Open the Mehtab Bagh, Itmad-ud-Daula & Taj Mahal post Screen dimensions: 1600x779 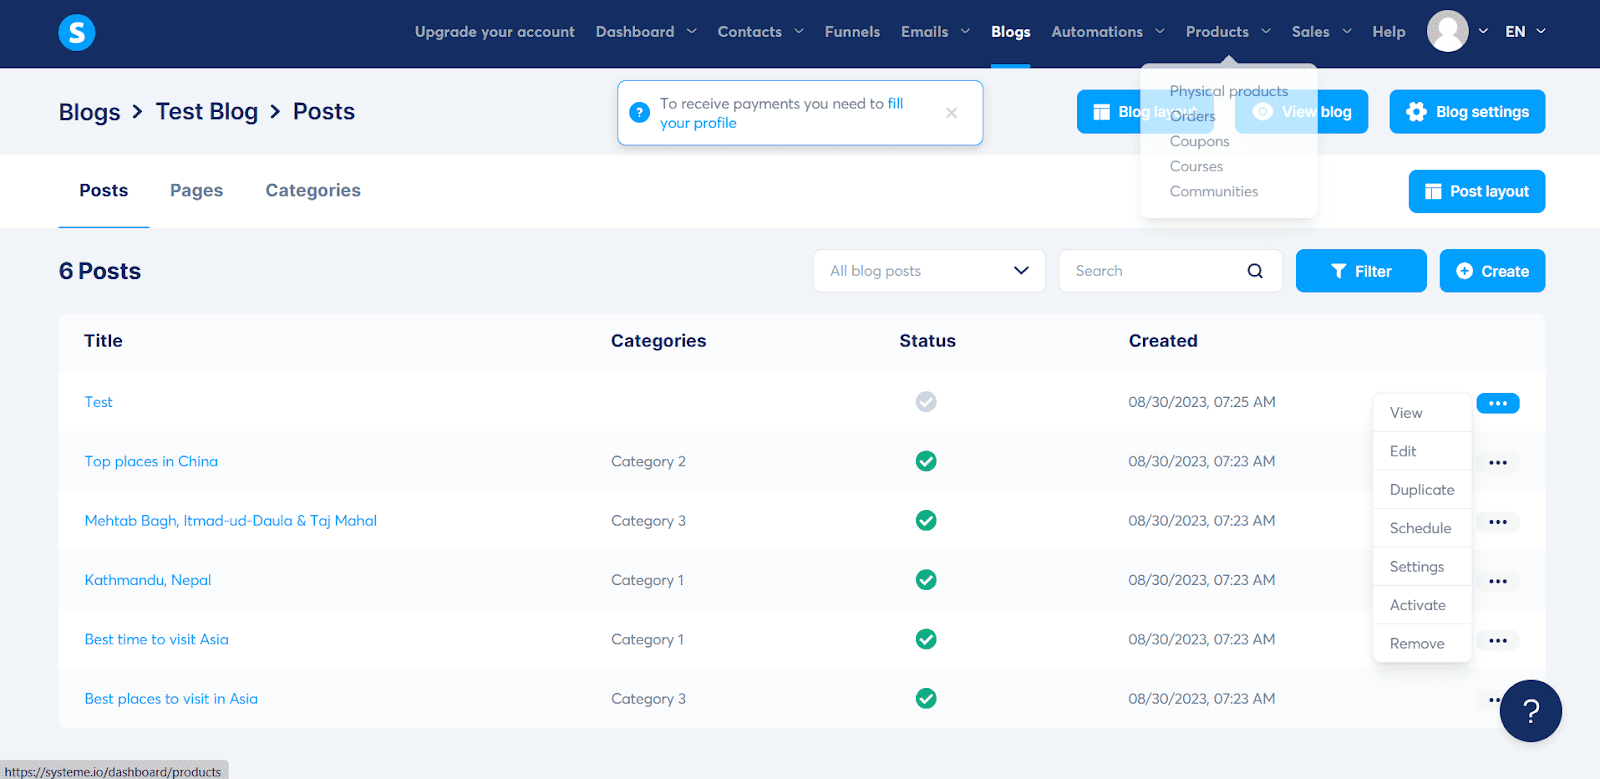pyautogui.click(x=230, y=521)
